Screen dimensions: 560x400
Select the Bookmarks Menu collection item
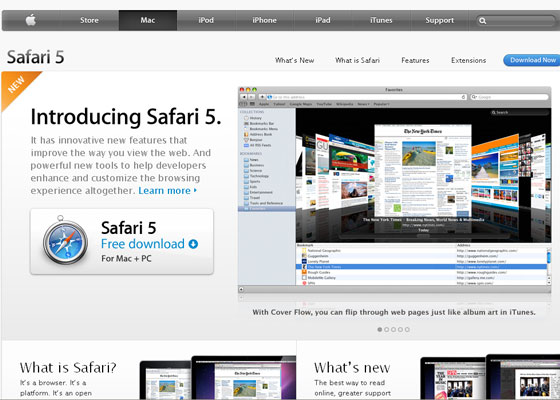261,129
